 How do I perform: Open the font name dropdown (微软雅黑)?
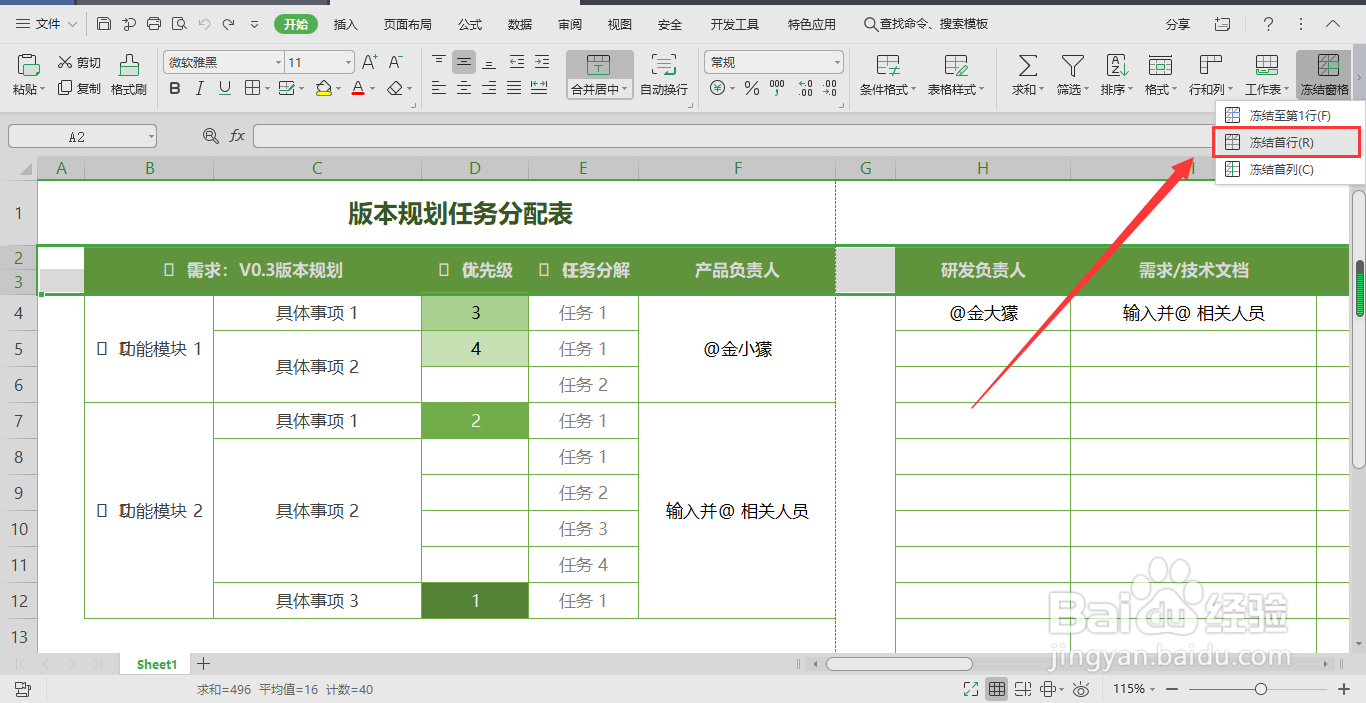(x=278, y=62)
